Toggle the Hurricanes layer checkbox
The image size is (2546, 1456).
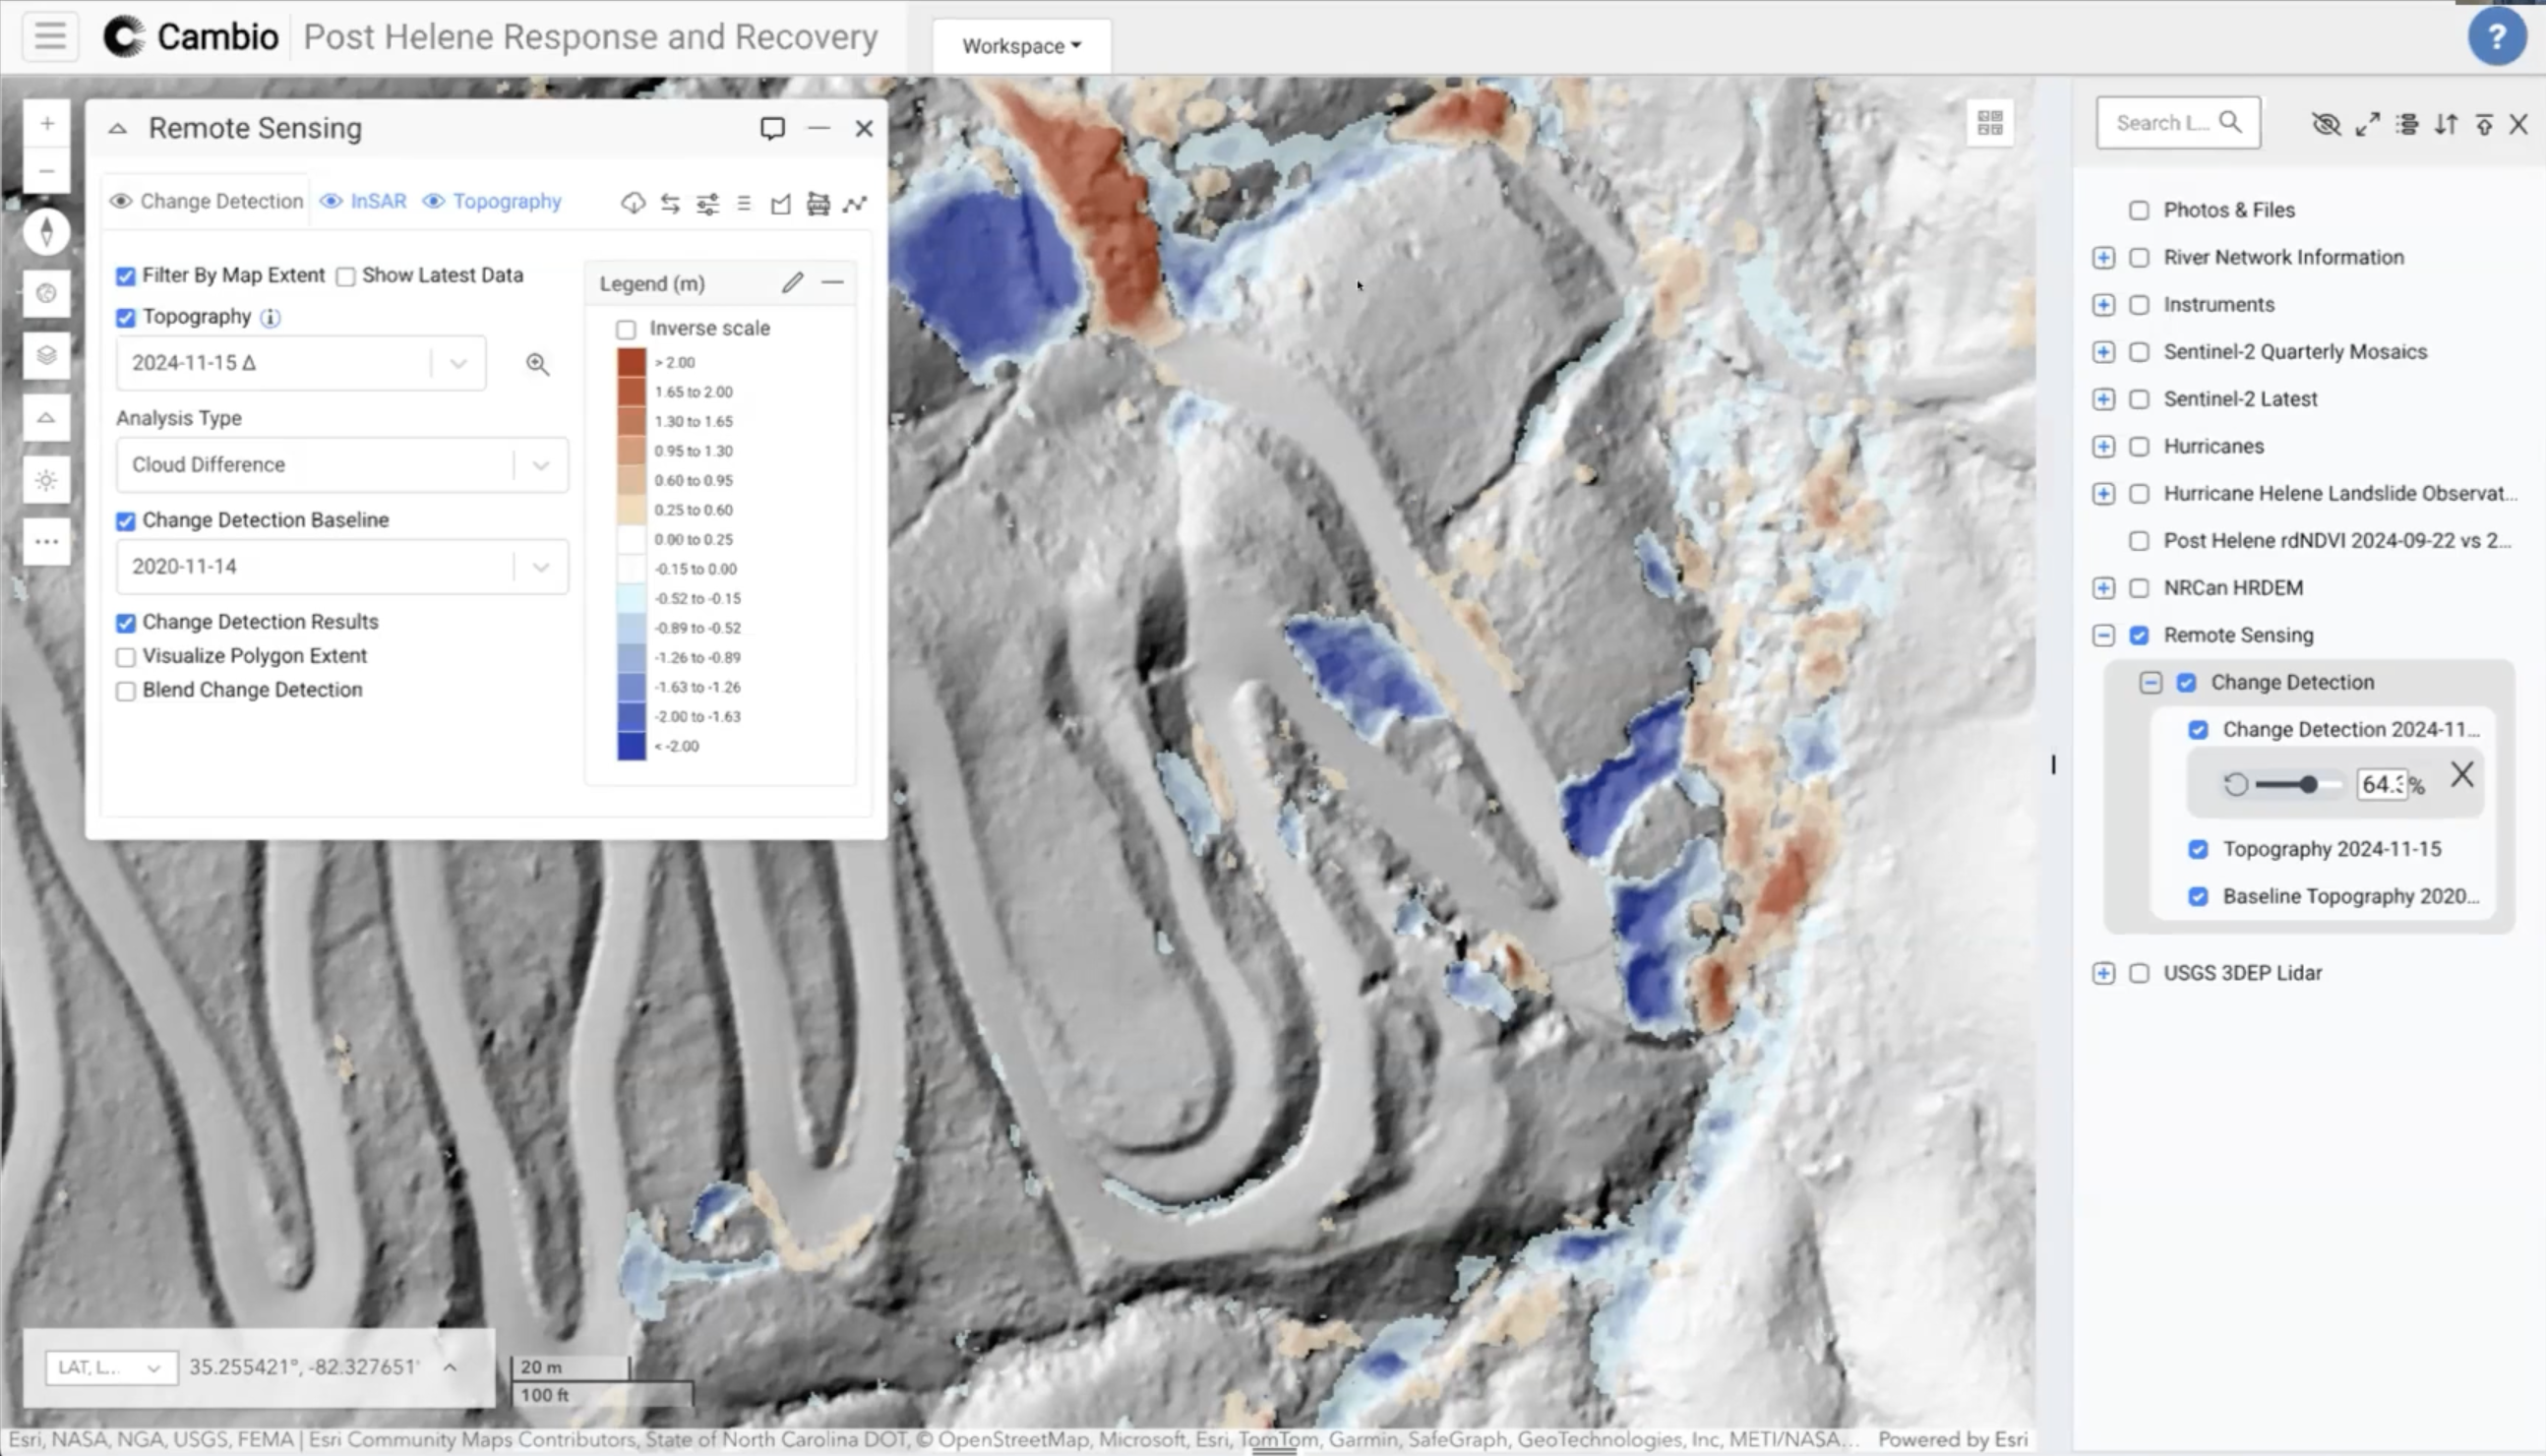[x=2139, y=447]
